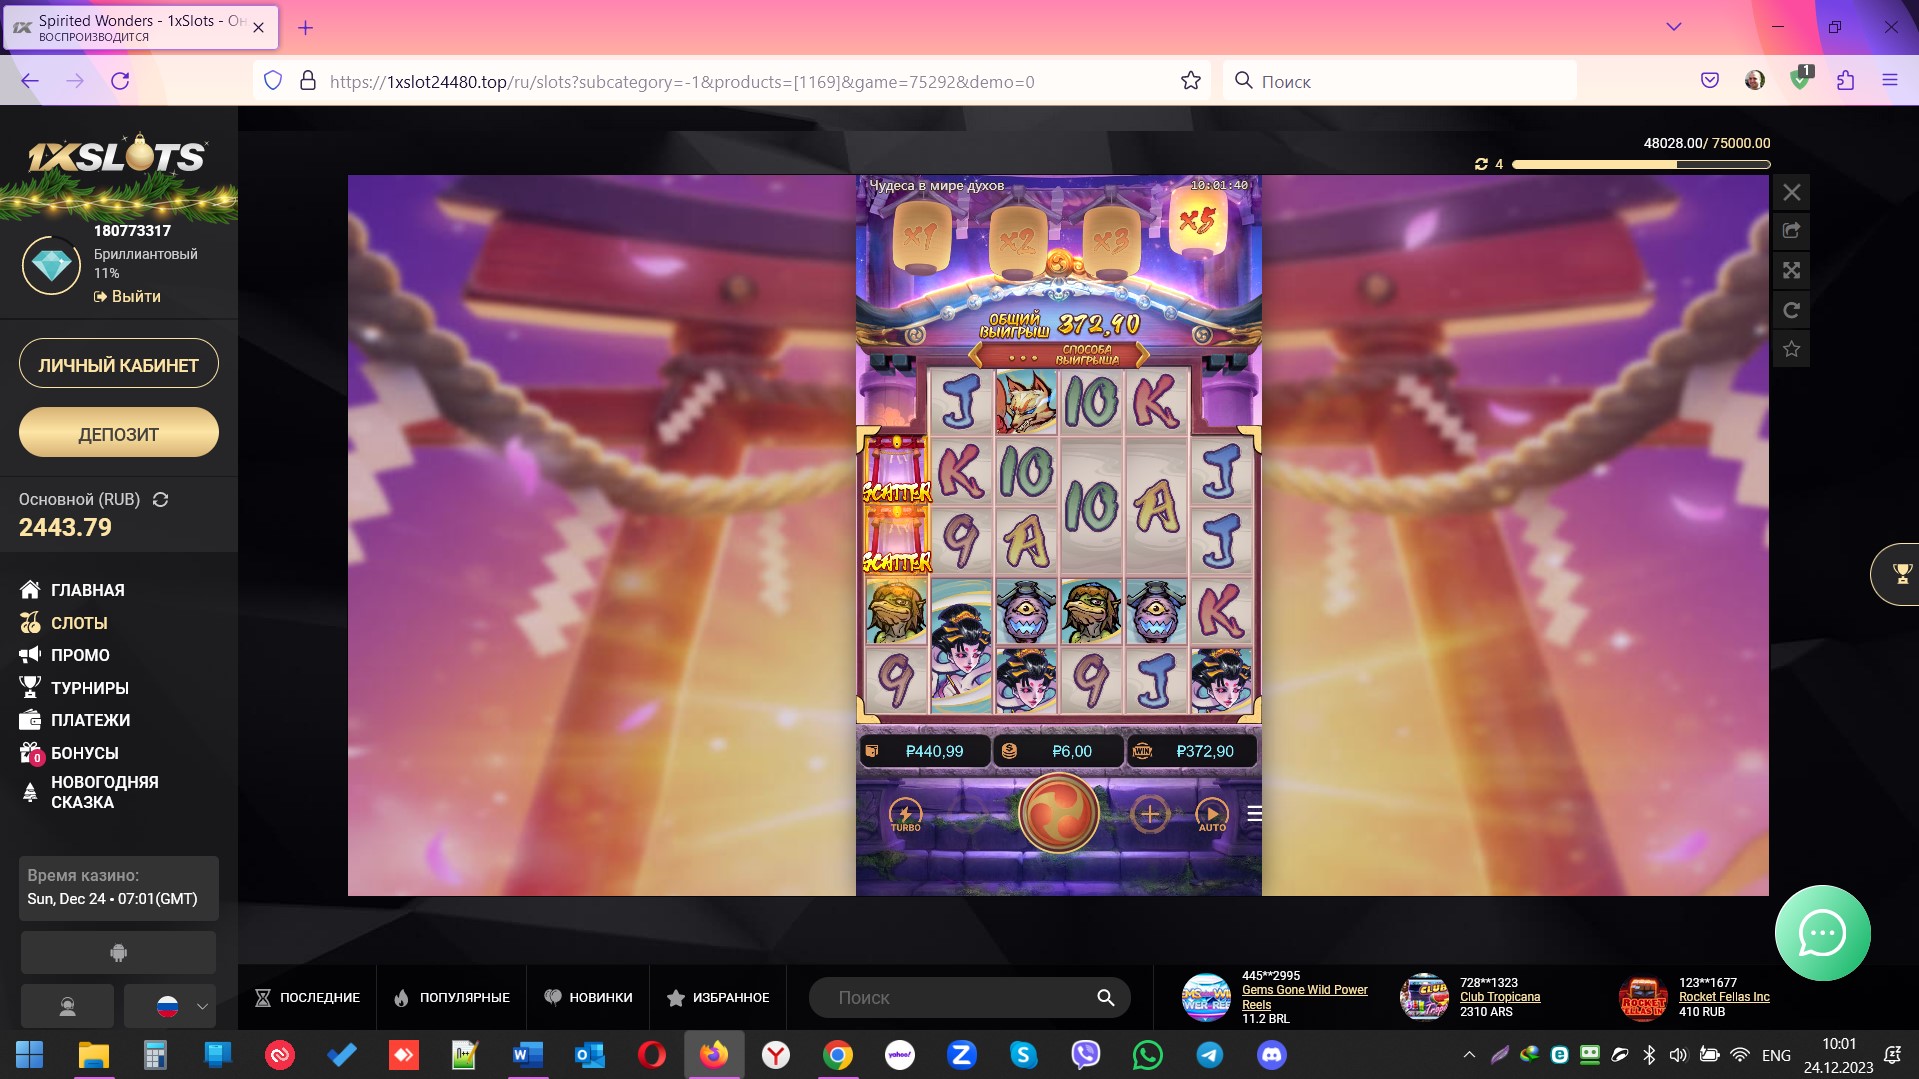Expand the language flag dropdown
This screenshot has width=1919, height=1079.
point(170,1007)
